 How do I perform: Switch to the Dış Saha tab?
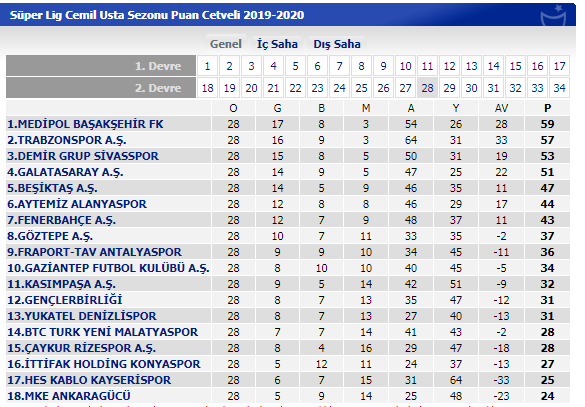tap(337, 44)
